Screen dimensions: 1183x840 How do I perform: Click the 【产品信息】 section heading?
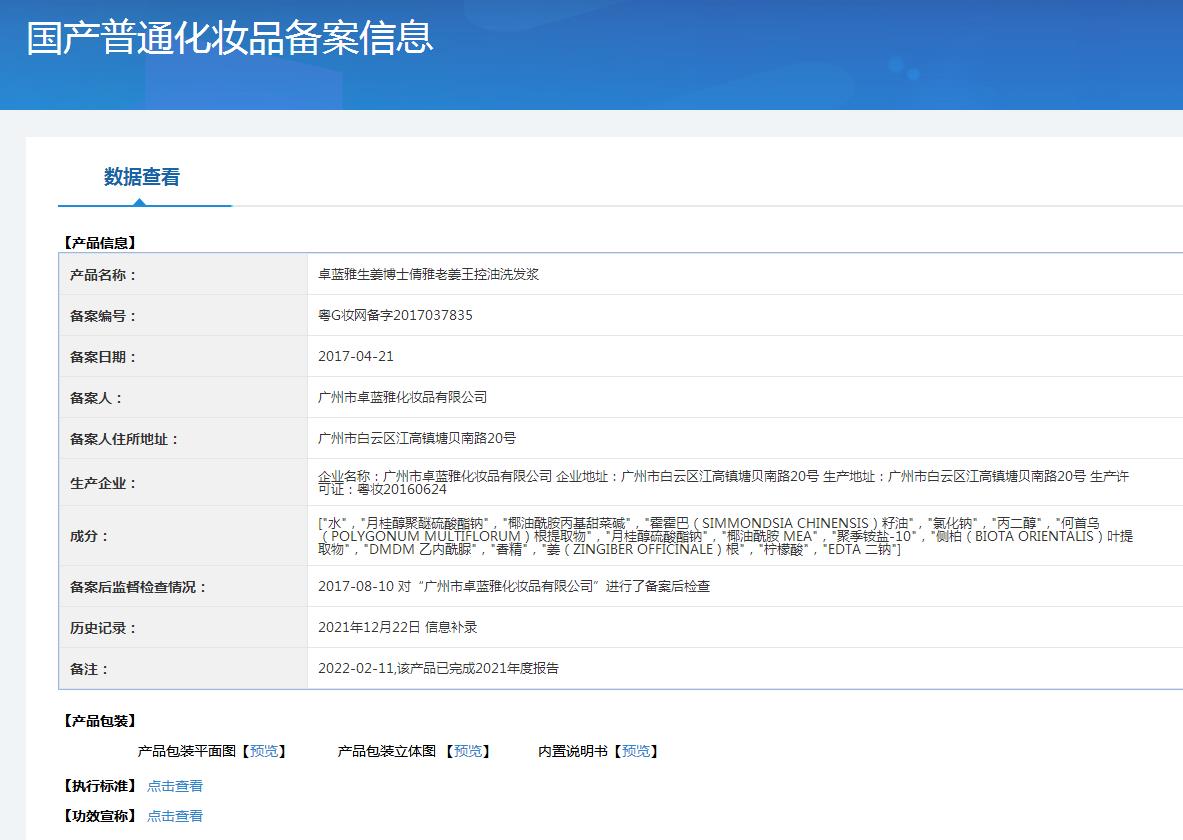click(x=99, y=242)
